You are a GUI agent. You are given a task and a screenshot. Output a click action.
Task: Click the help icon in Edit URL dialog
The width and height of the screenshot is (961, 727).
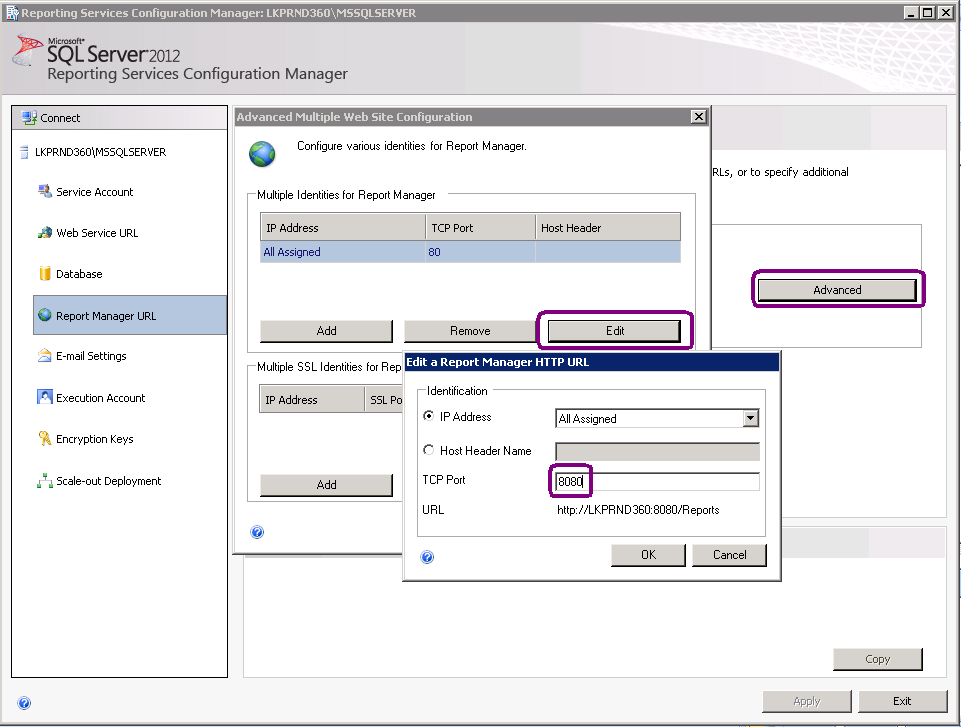[x=427, y=557]
